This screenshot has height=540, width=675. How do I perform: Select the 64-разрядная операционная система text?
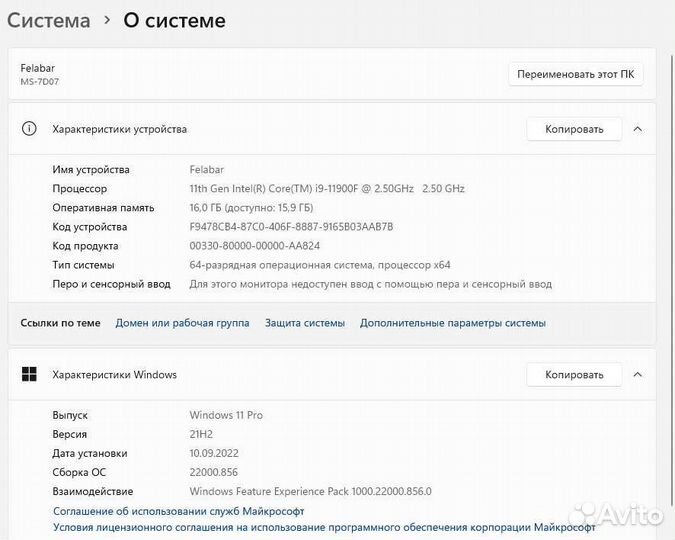320,265
